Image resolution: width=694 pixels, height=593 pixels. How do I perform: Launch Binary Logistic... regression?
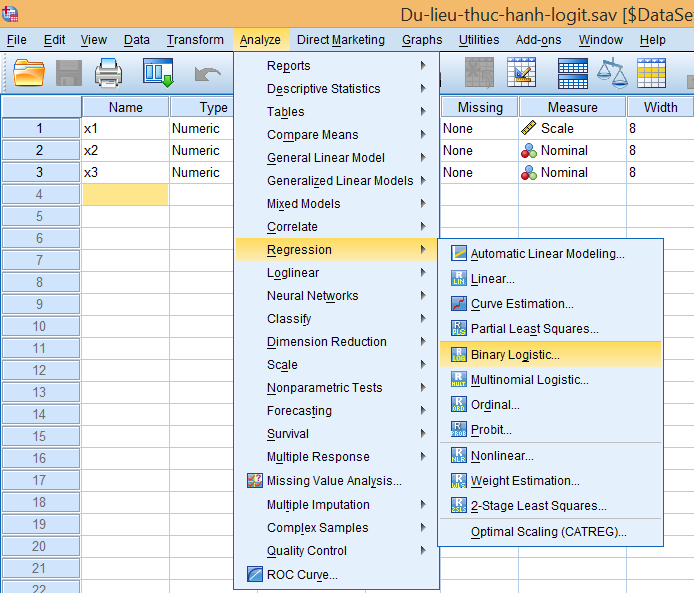pos(551,354)
